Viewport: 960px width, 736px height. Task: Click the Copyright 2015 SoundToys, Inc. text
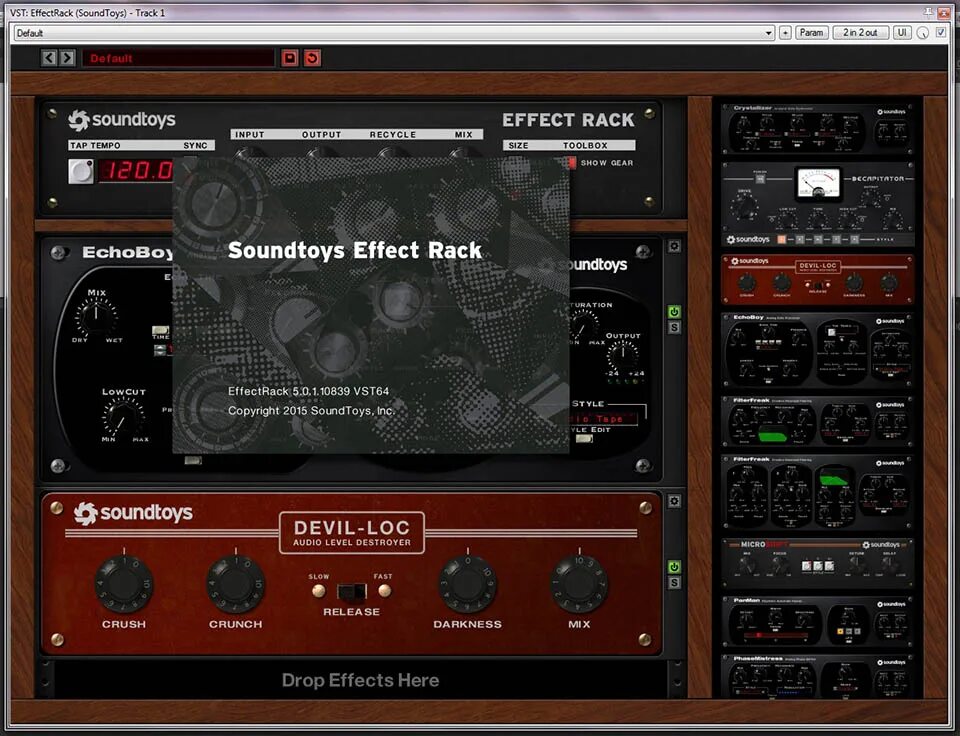point(312,411)
